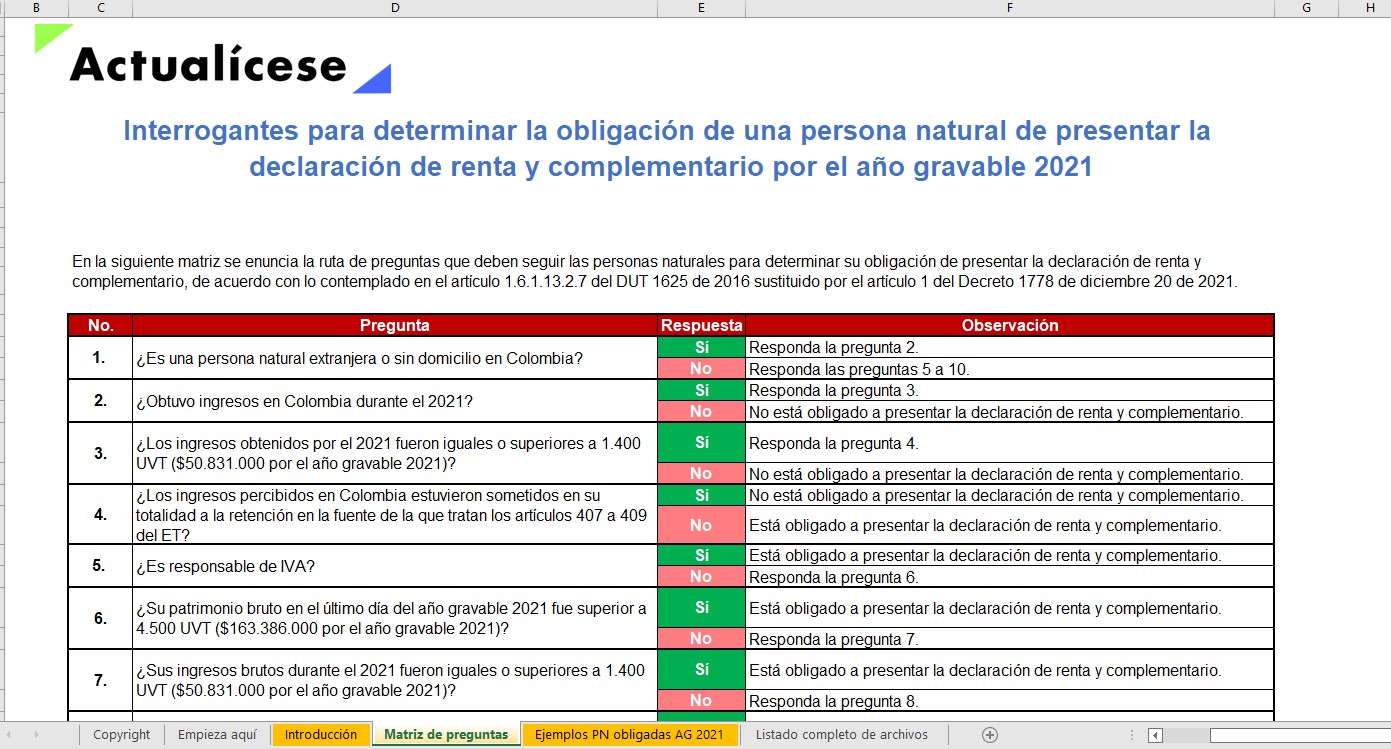
Task: Select column C header
Action: 100,8
